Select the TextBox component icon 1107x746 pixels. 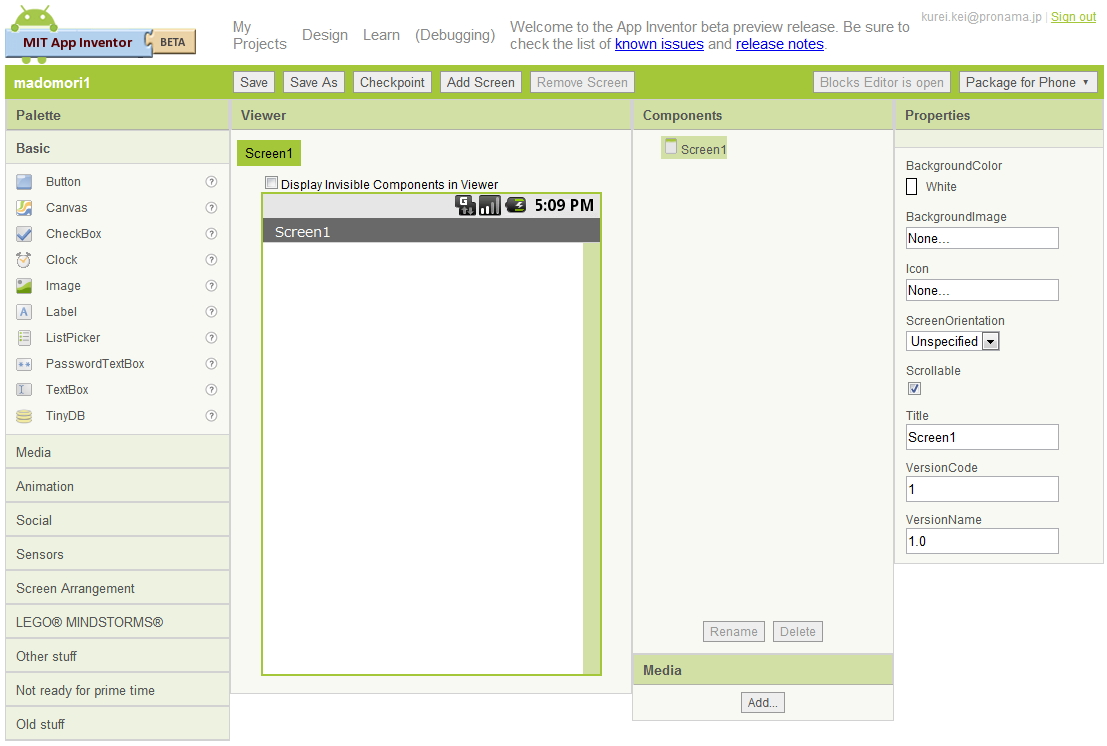point(24,390)
